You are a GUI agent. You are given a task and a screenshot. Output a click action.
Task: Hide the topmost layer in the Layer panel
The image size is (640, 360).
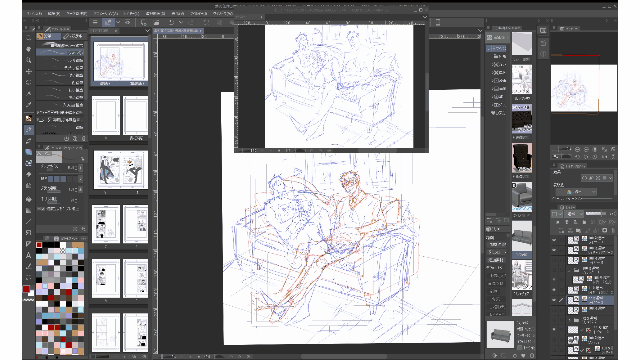pyautogui.click(x=554, y=240)
